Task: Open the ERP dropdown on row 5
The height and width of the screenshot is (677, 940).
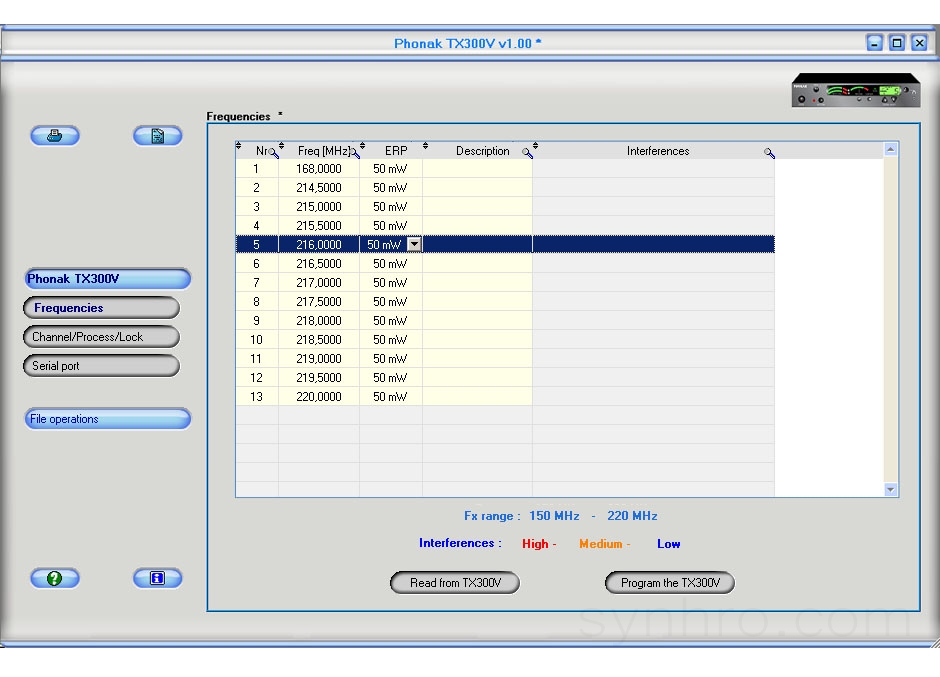Action: [414, 244]
